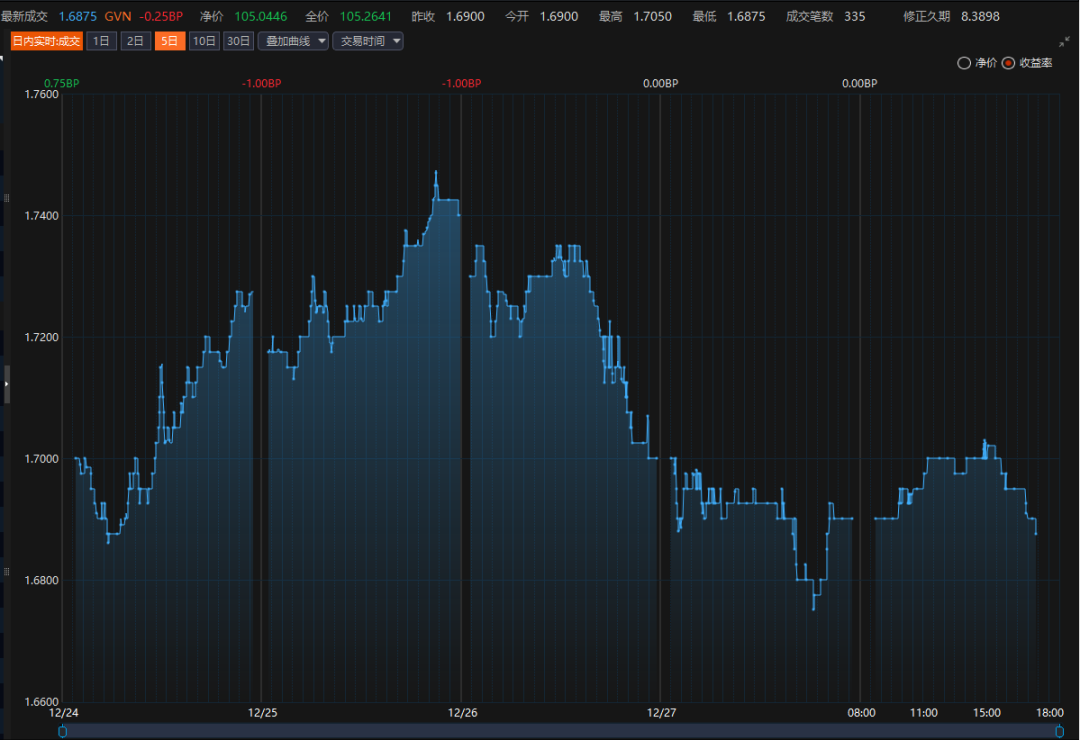Click the chart's lowest dip below 1.6800
Image resolution: width=1080 pixels, height=740 pixels.
coord(813,608)
